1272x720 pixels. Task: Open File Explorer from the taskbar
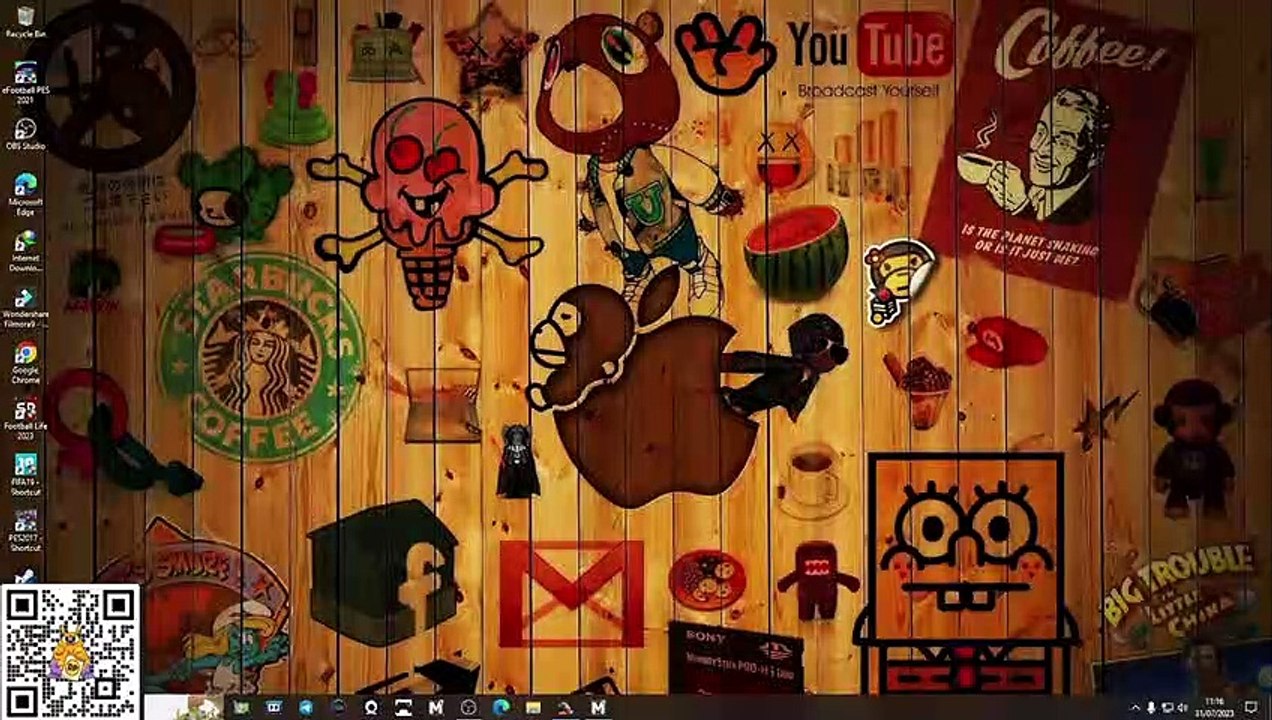(x=533, y=707)
